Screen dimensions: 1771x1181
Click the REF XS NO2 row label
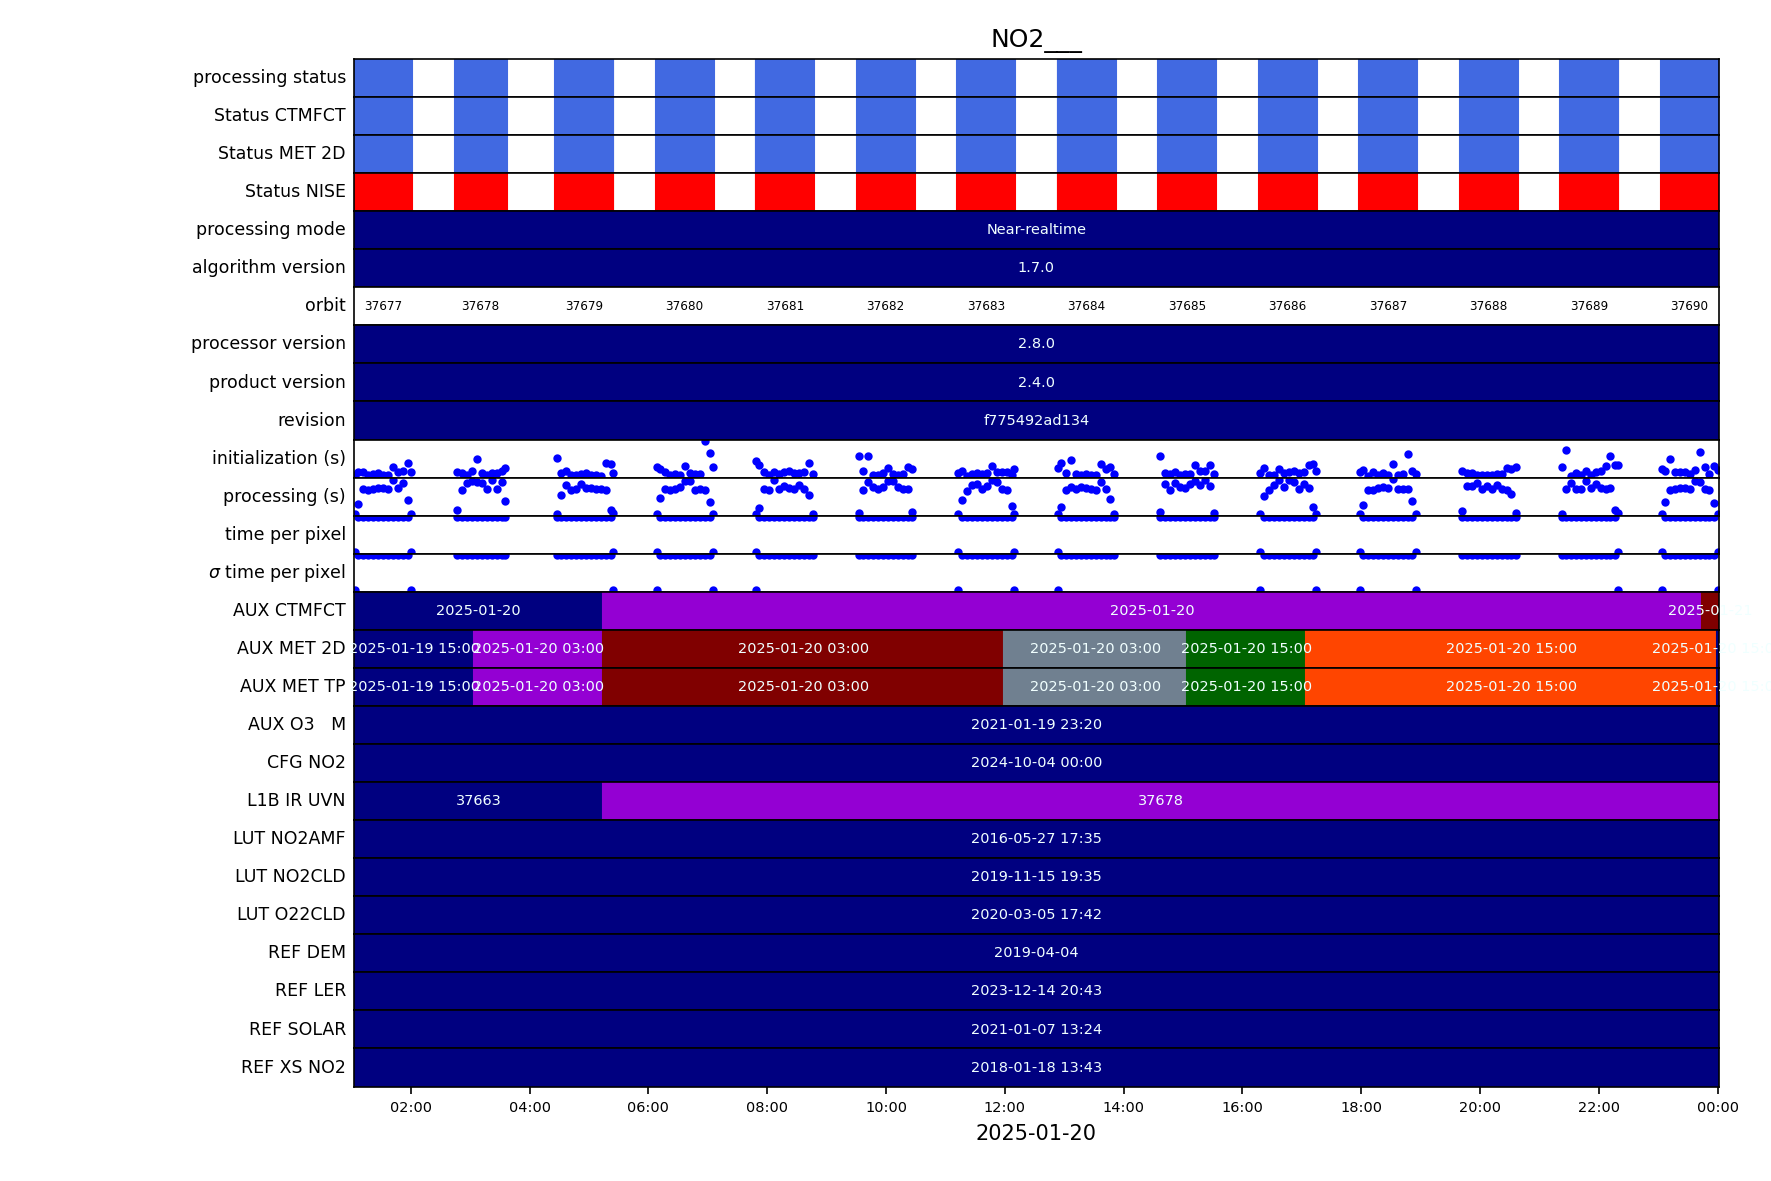293,1067
